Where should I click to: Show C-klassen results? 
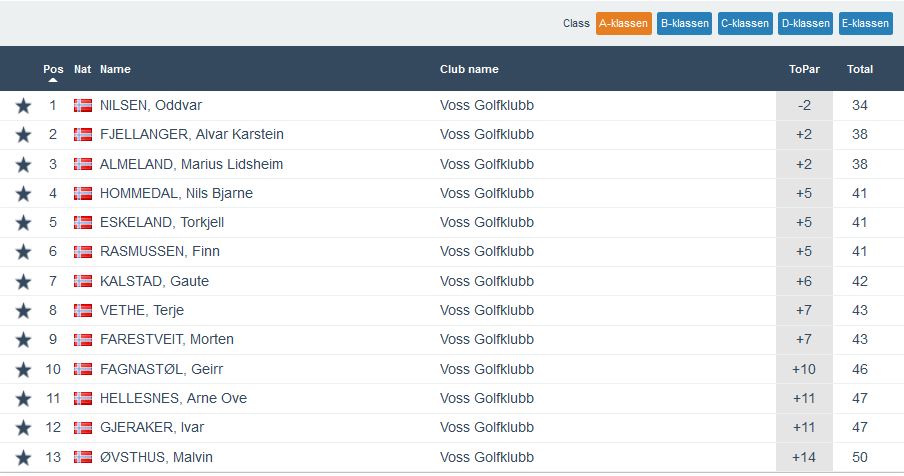[x=745, y=23]
